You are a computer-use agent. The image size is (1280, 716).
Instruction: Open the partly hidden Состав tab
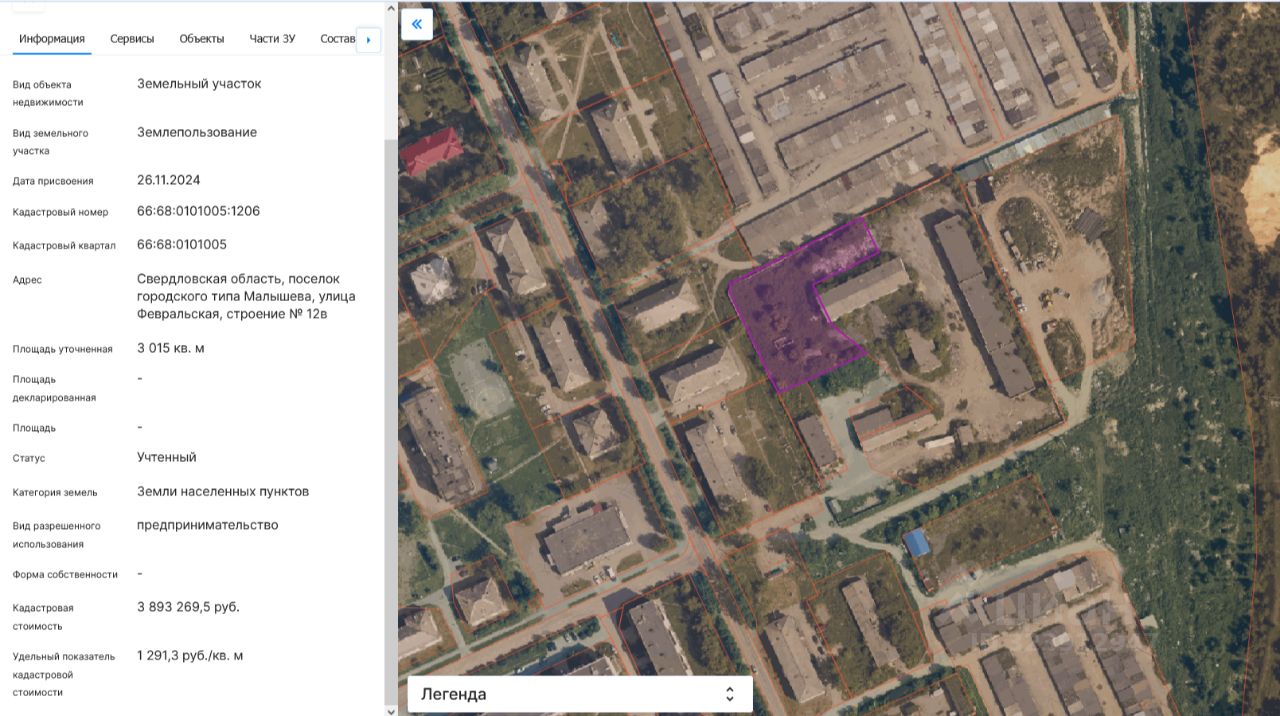point(338,39)
